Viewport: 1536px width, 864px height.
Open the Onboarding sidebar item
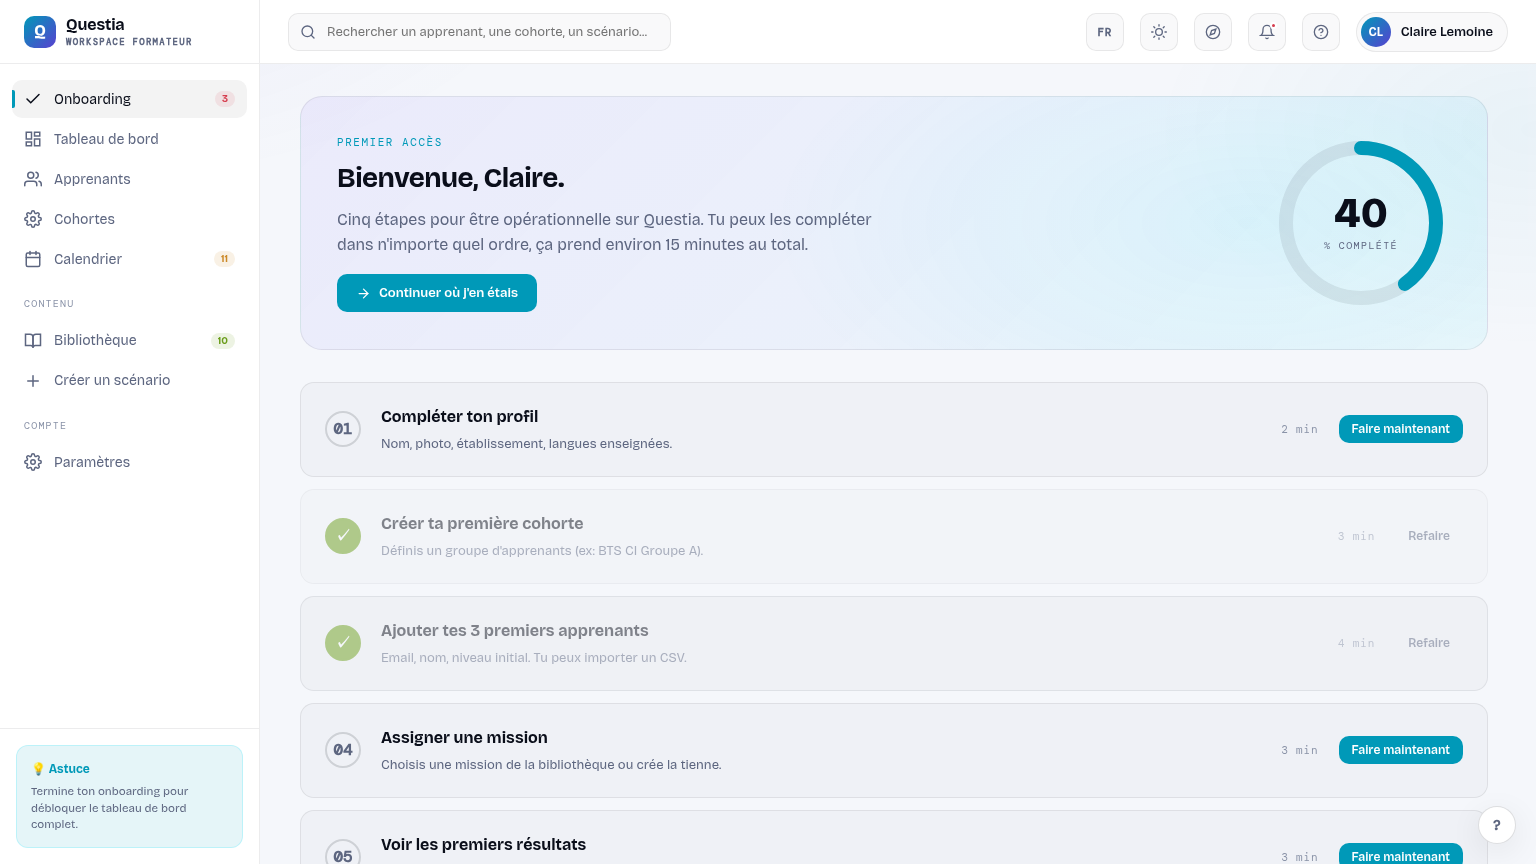tap(129, 99)
